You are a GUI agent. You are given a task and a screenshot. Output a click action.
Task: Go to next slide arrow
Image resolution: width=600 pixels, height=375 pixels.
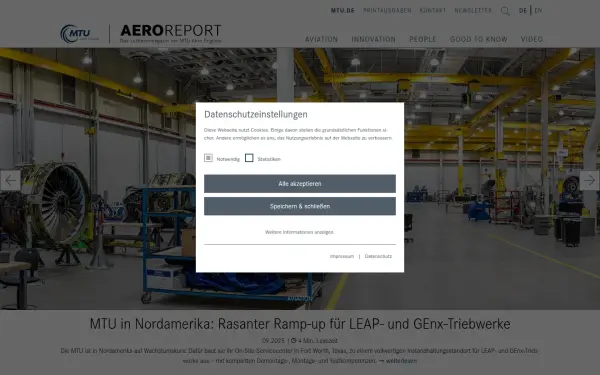click(x=589, y=180)
